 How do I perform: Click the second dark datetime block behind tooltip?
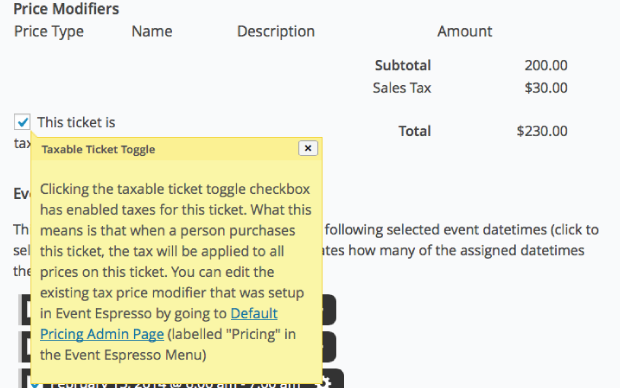tap(178, 346)
